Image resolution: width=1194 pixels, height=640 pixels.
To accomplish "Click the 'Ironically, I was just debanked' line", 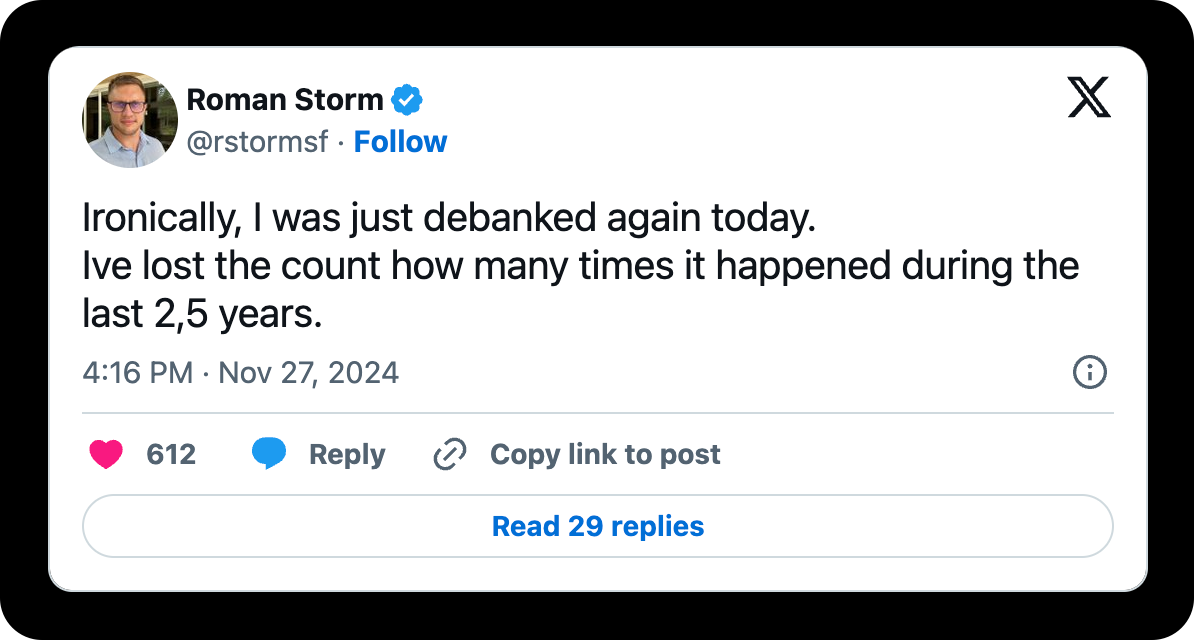I will (x=449, y=220).
